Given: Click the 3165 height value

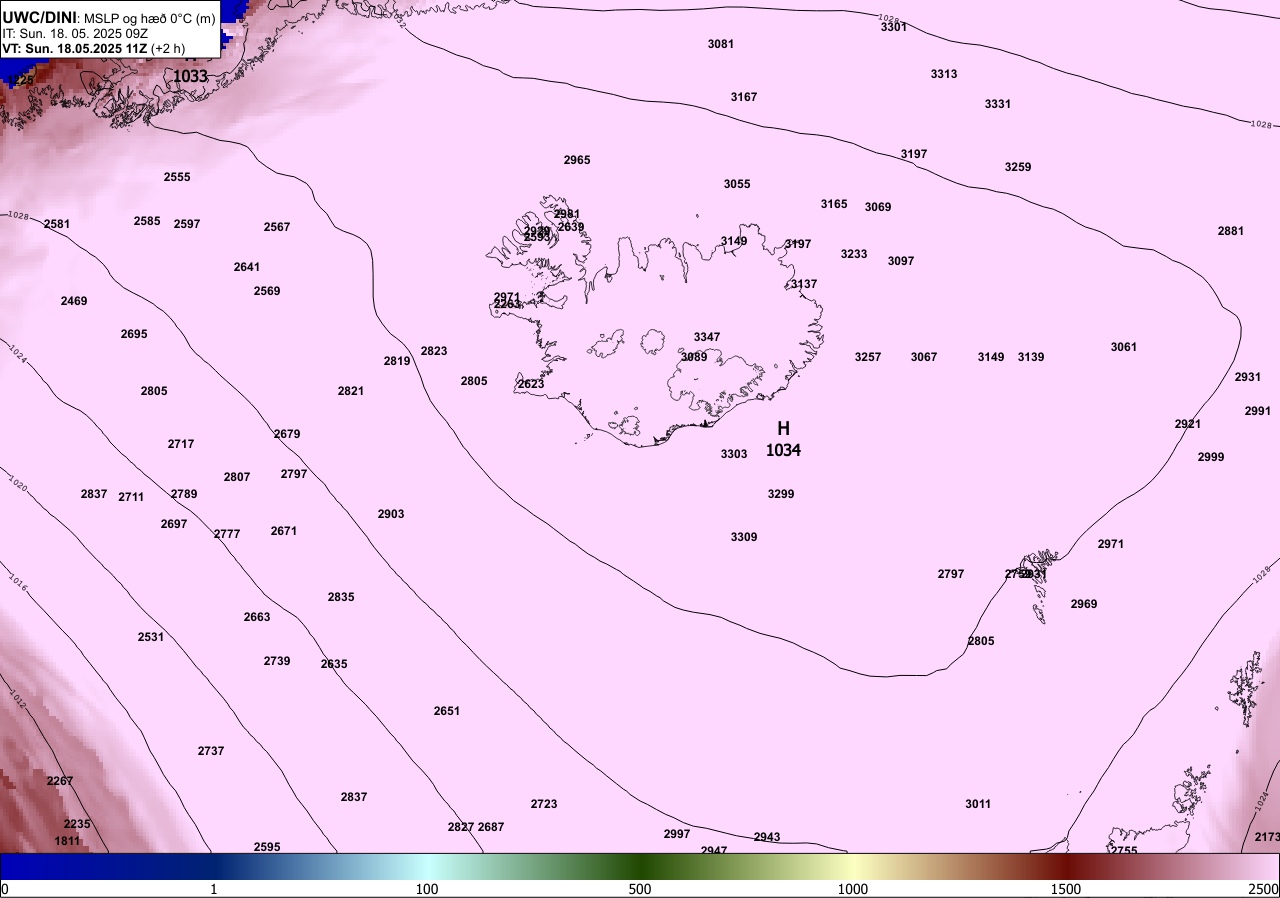Looking at the screenshot, I should tap(834, 204).
